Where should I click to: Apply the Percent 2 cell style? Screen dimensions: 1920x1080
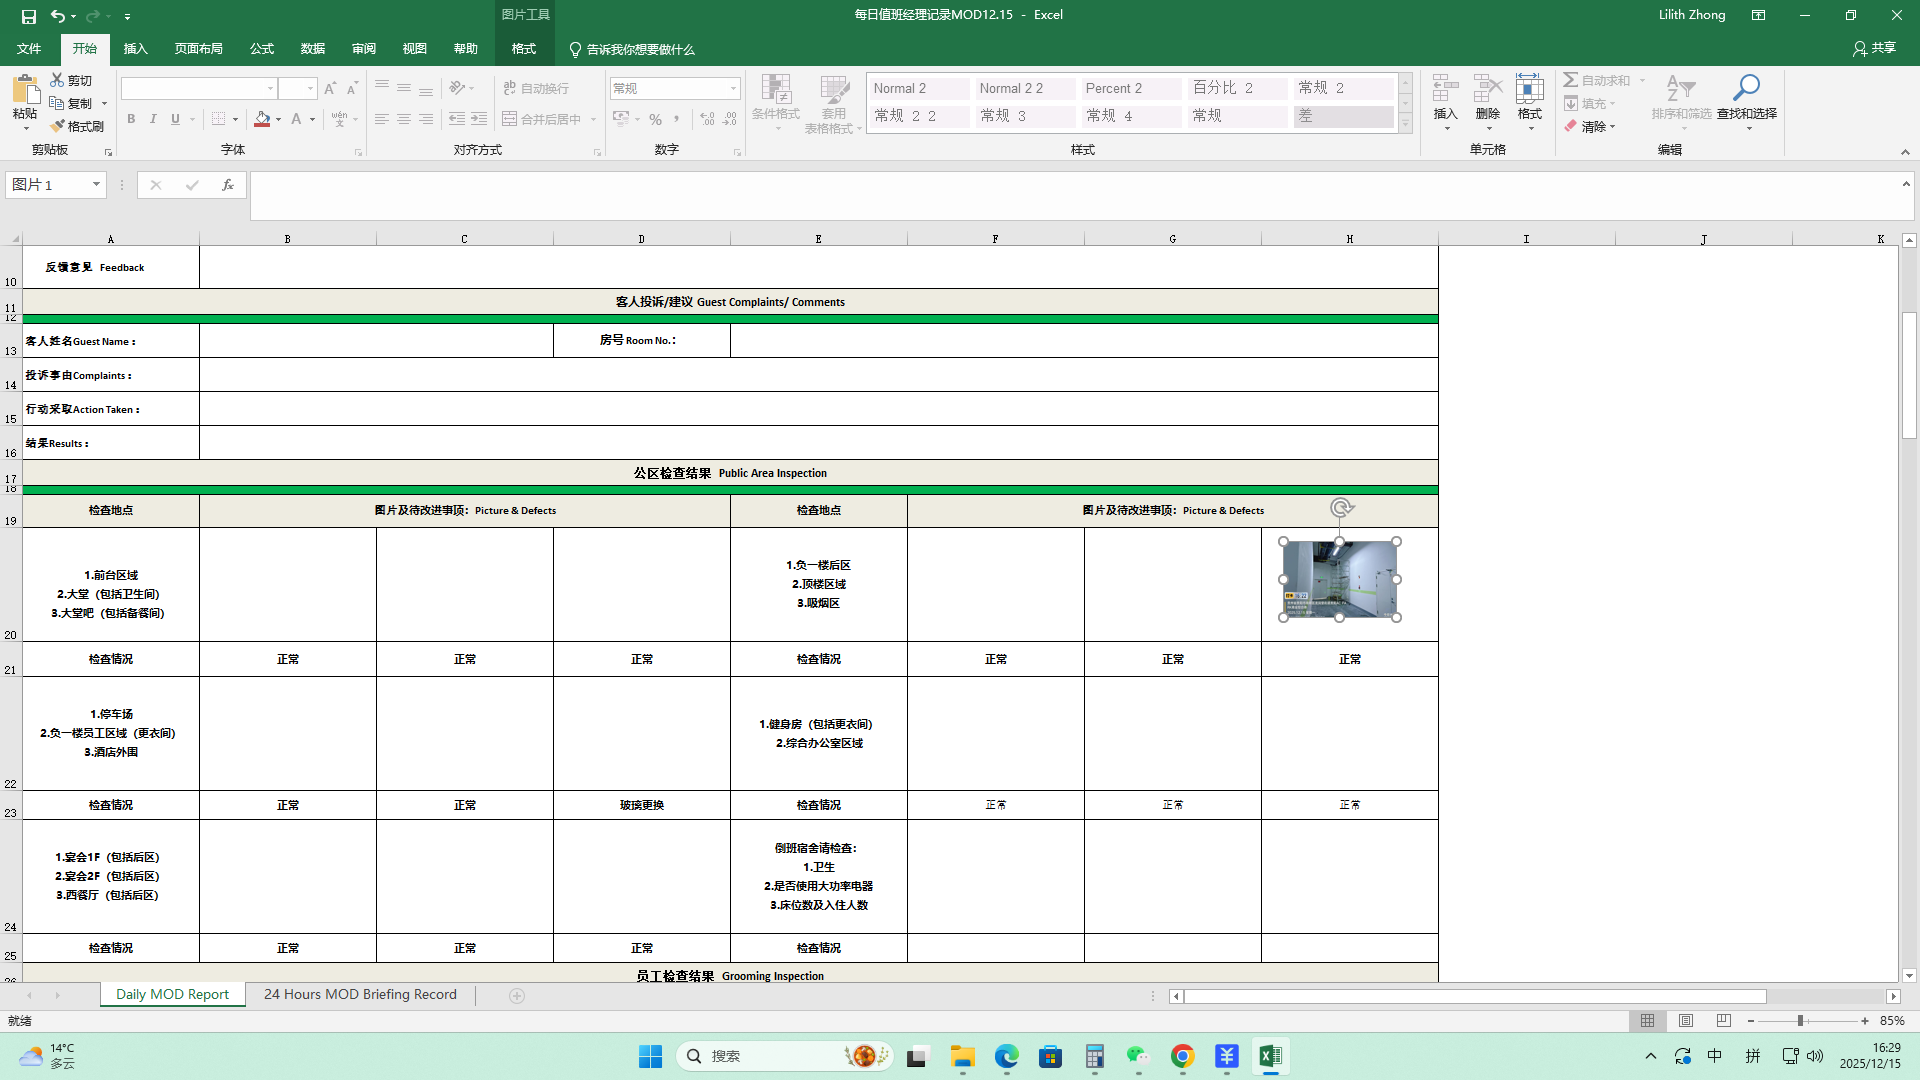(x=1130, y=88)
